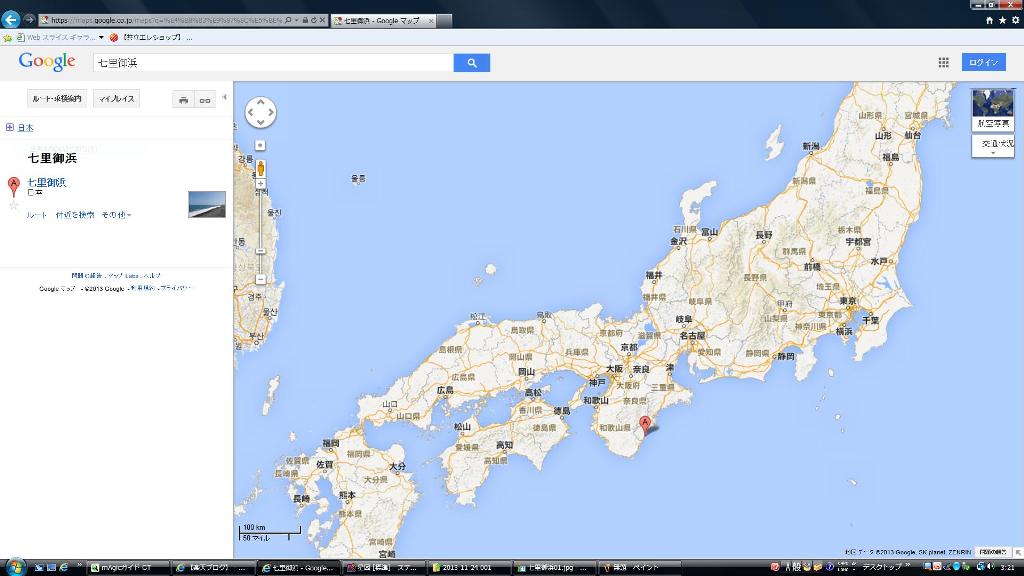Open the マイプレイス tab button
The height and width of the screenshot is (576, 1024).
click(116, 99)
